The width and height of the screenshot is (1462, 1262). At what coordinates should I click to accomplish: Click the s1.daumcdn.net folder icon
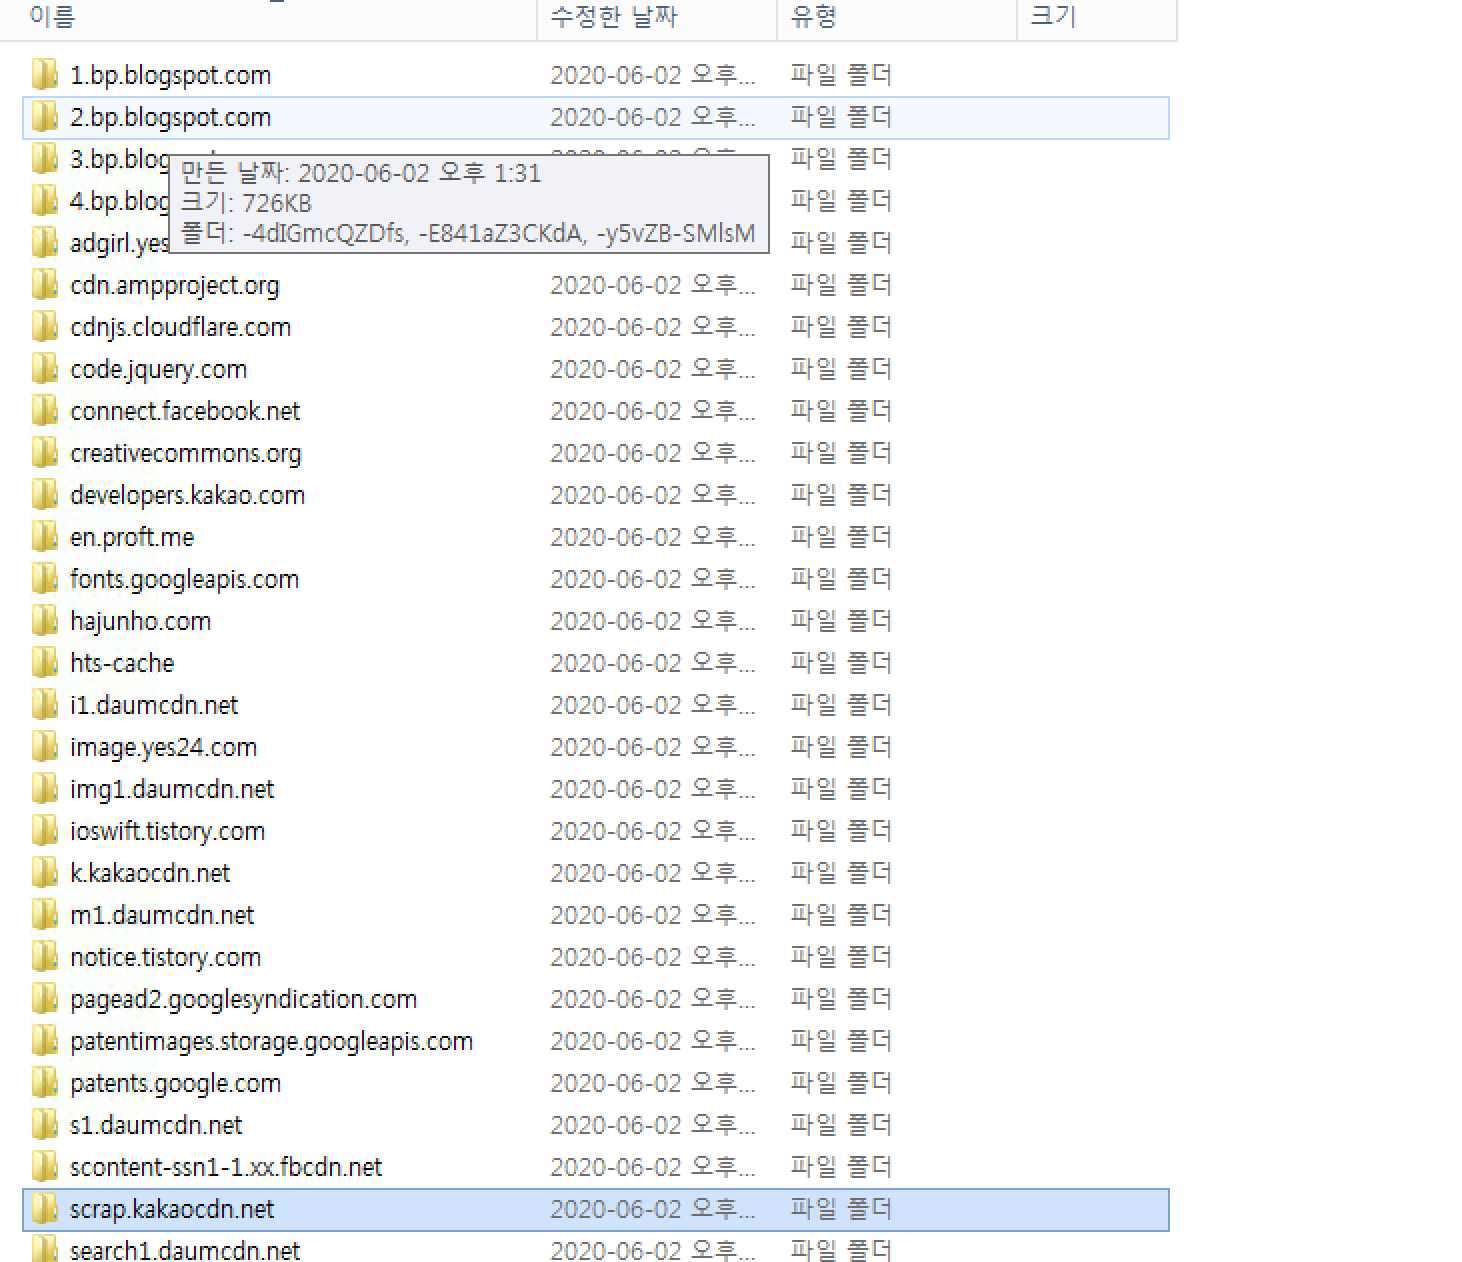coord(44,1124)
